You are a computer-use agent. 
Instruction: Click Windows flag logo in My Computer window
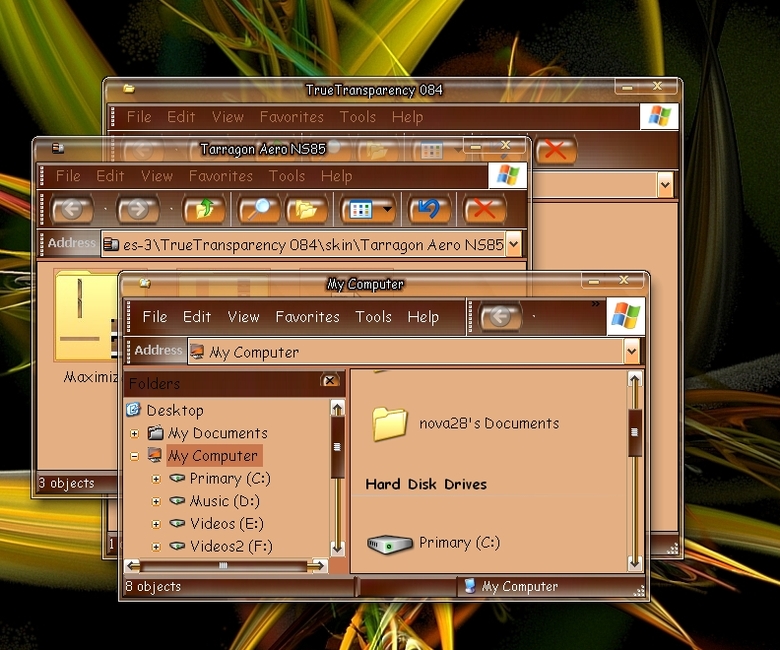click(625, 316)
